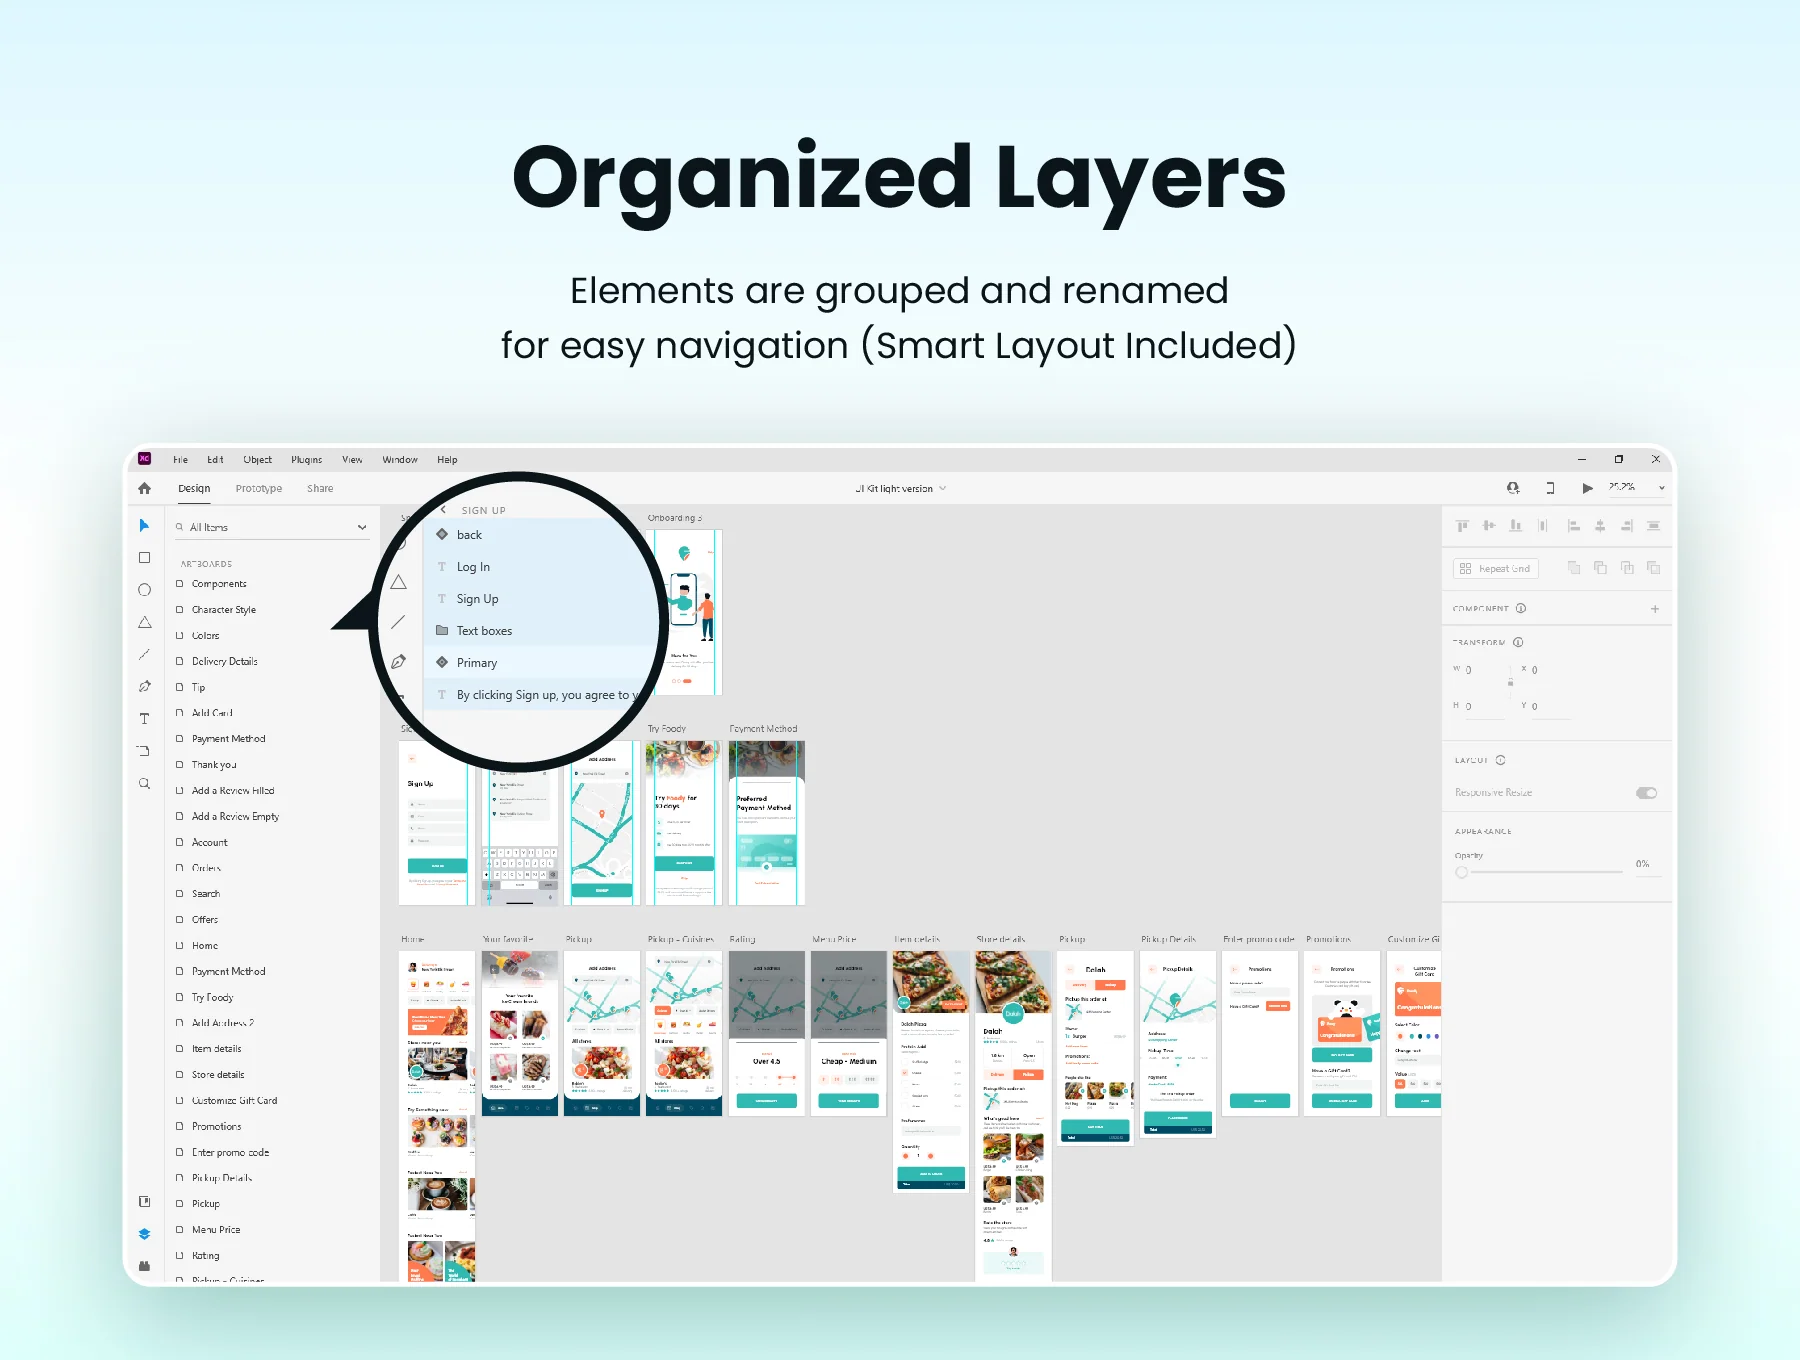Click the Align Left icon

point(1573,526)
